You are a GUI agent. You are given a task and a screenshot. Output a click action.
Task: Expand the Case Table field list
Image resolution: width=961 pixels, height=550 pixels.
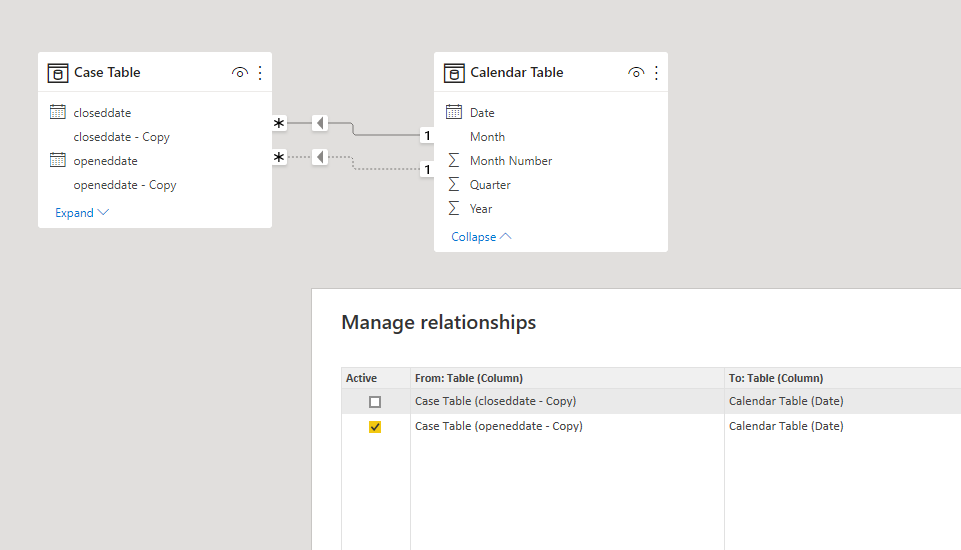pyautogui.click(x=82, y=213)
